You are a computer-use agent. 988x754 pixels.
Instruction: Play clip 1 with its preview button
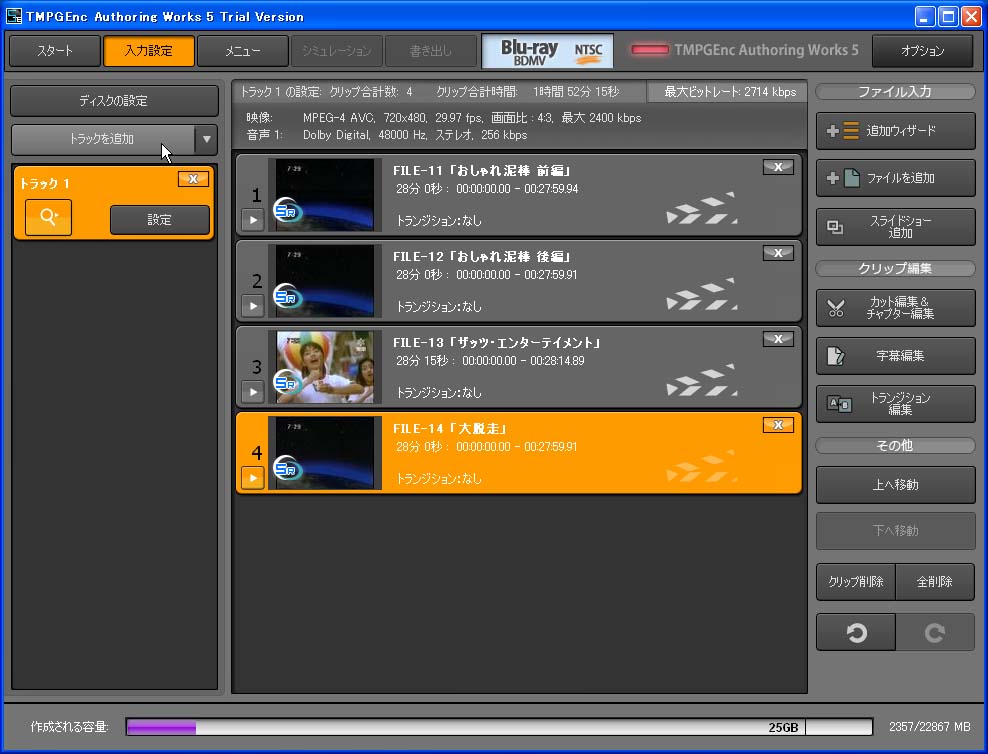coord(253,220)
